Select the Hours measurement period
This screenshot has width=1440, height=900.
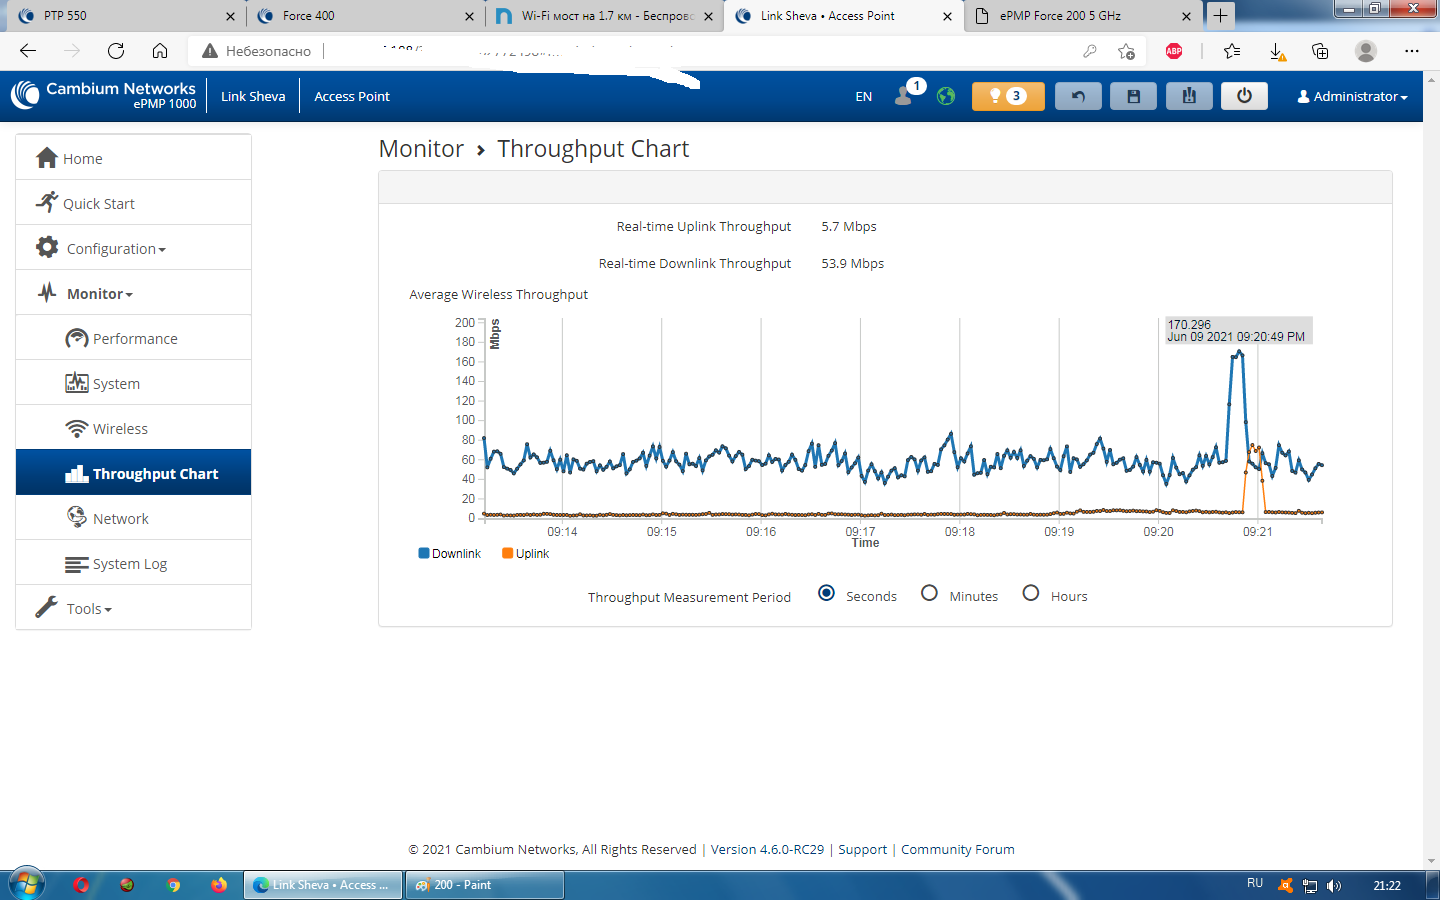point(1031,593)
